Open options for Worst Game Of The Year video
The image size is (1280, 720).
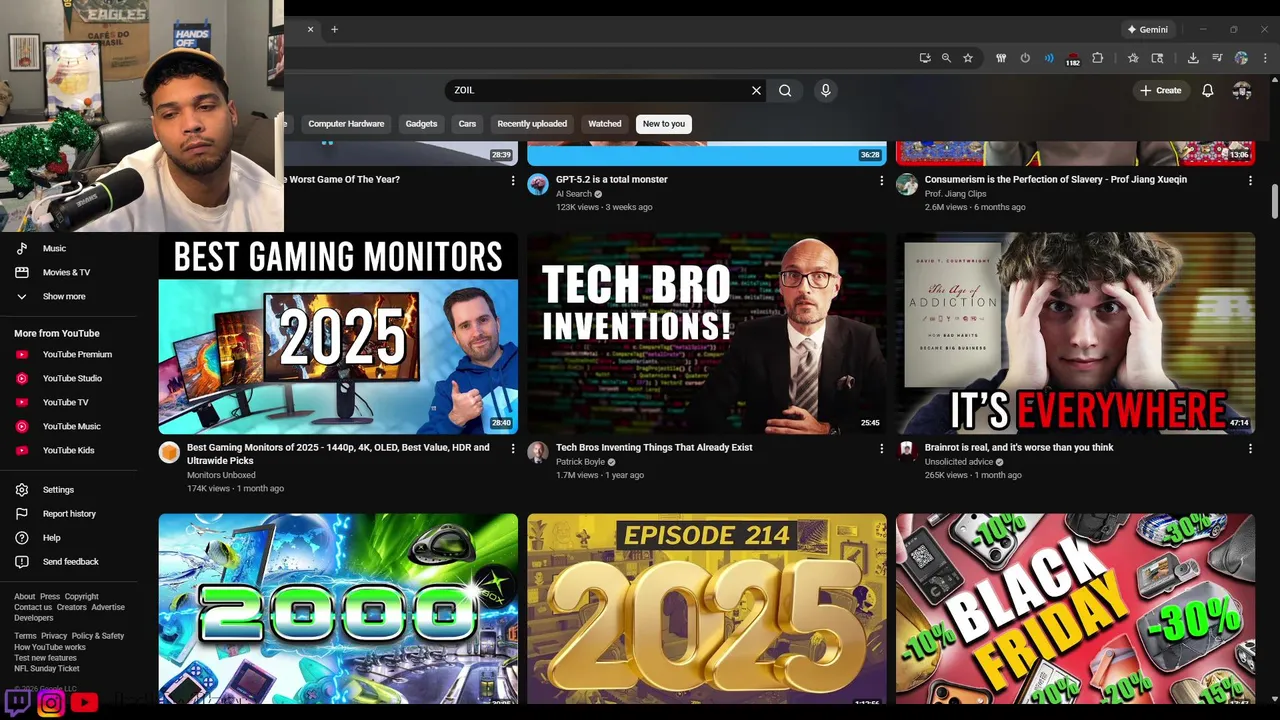click(513, 181)
